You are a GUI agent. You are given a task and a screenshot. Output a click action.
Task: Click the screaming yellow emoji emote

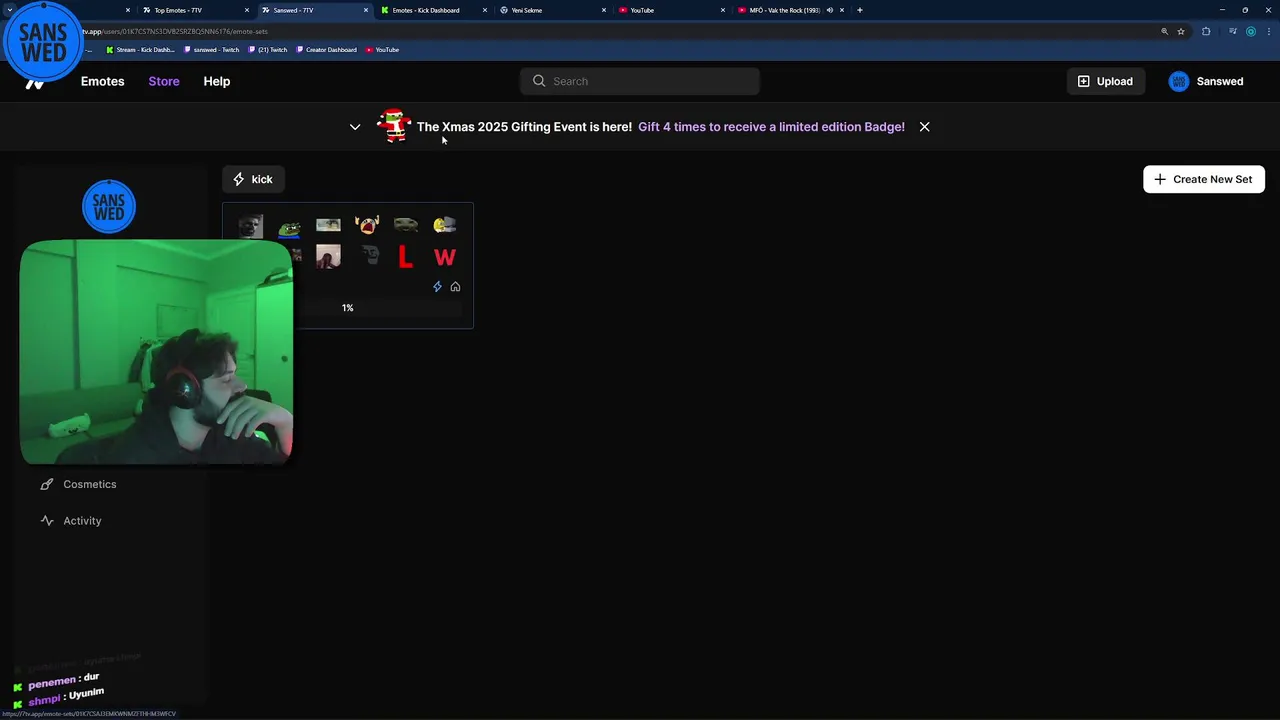click(x=367, y=224)
